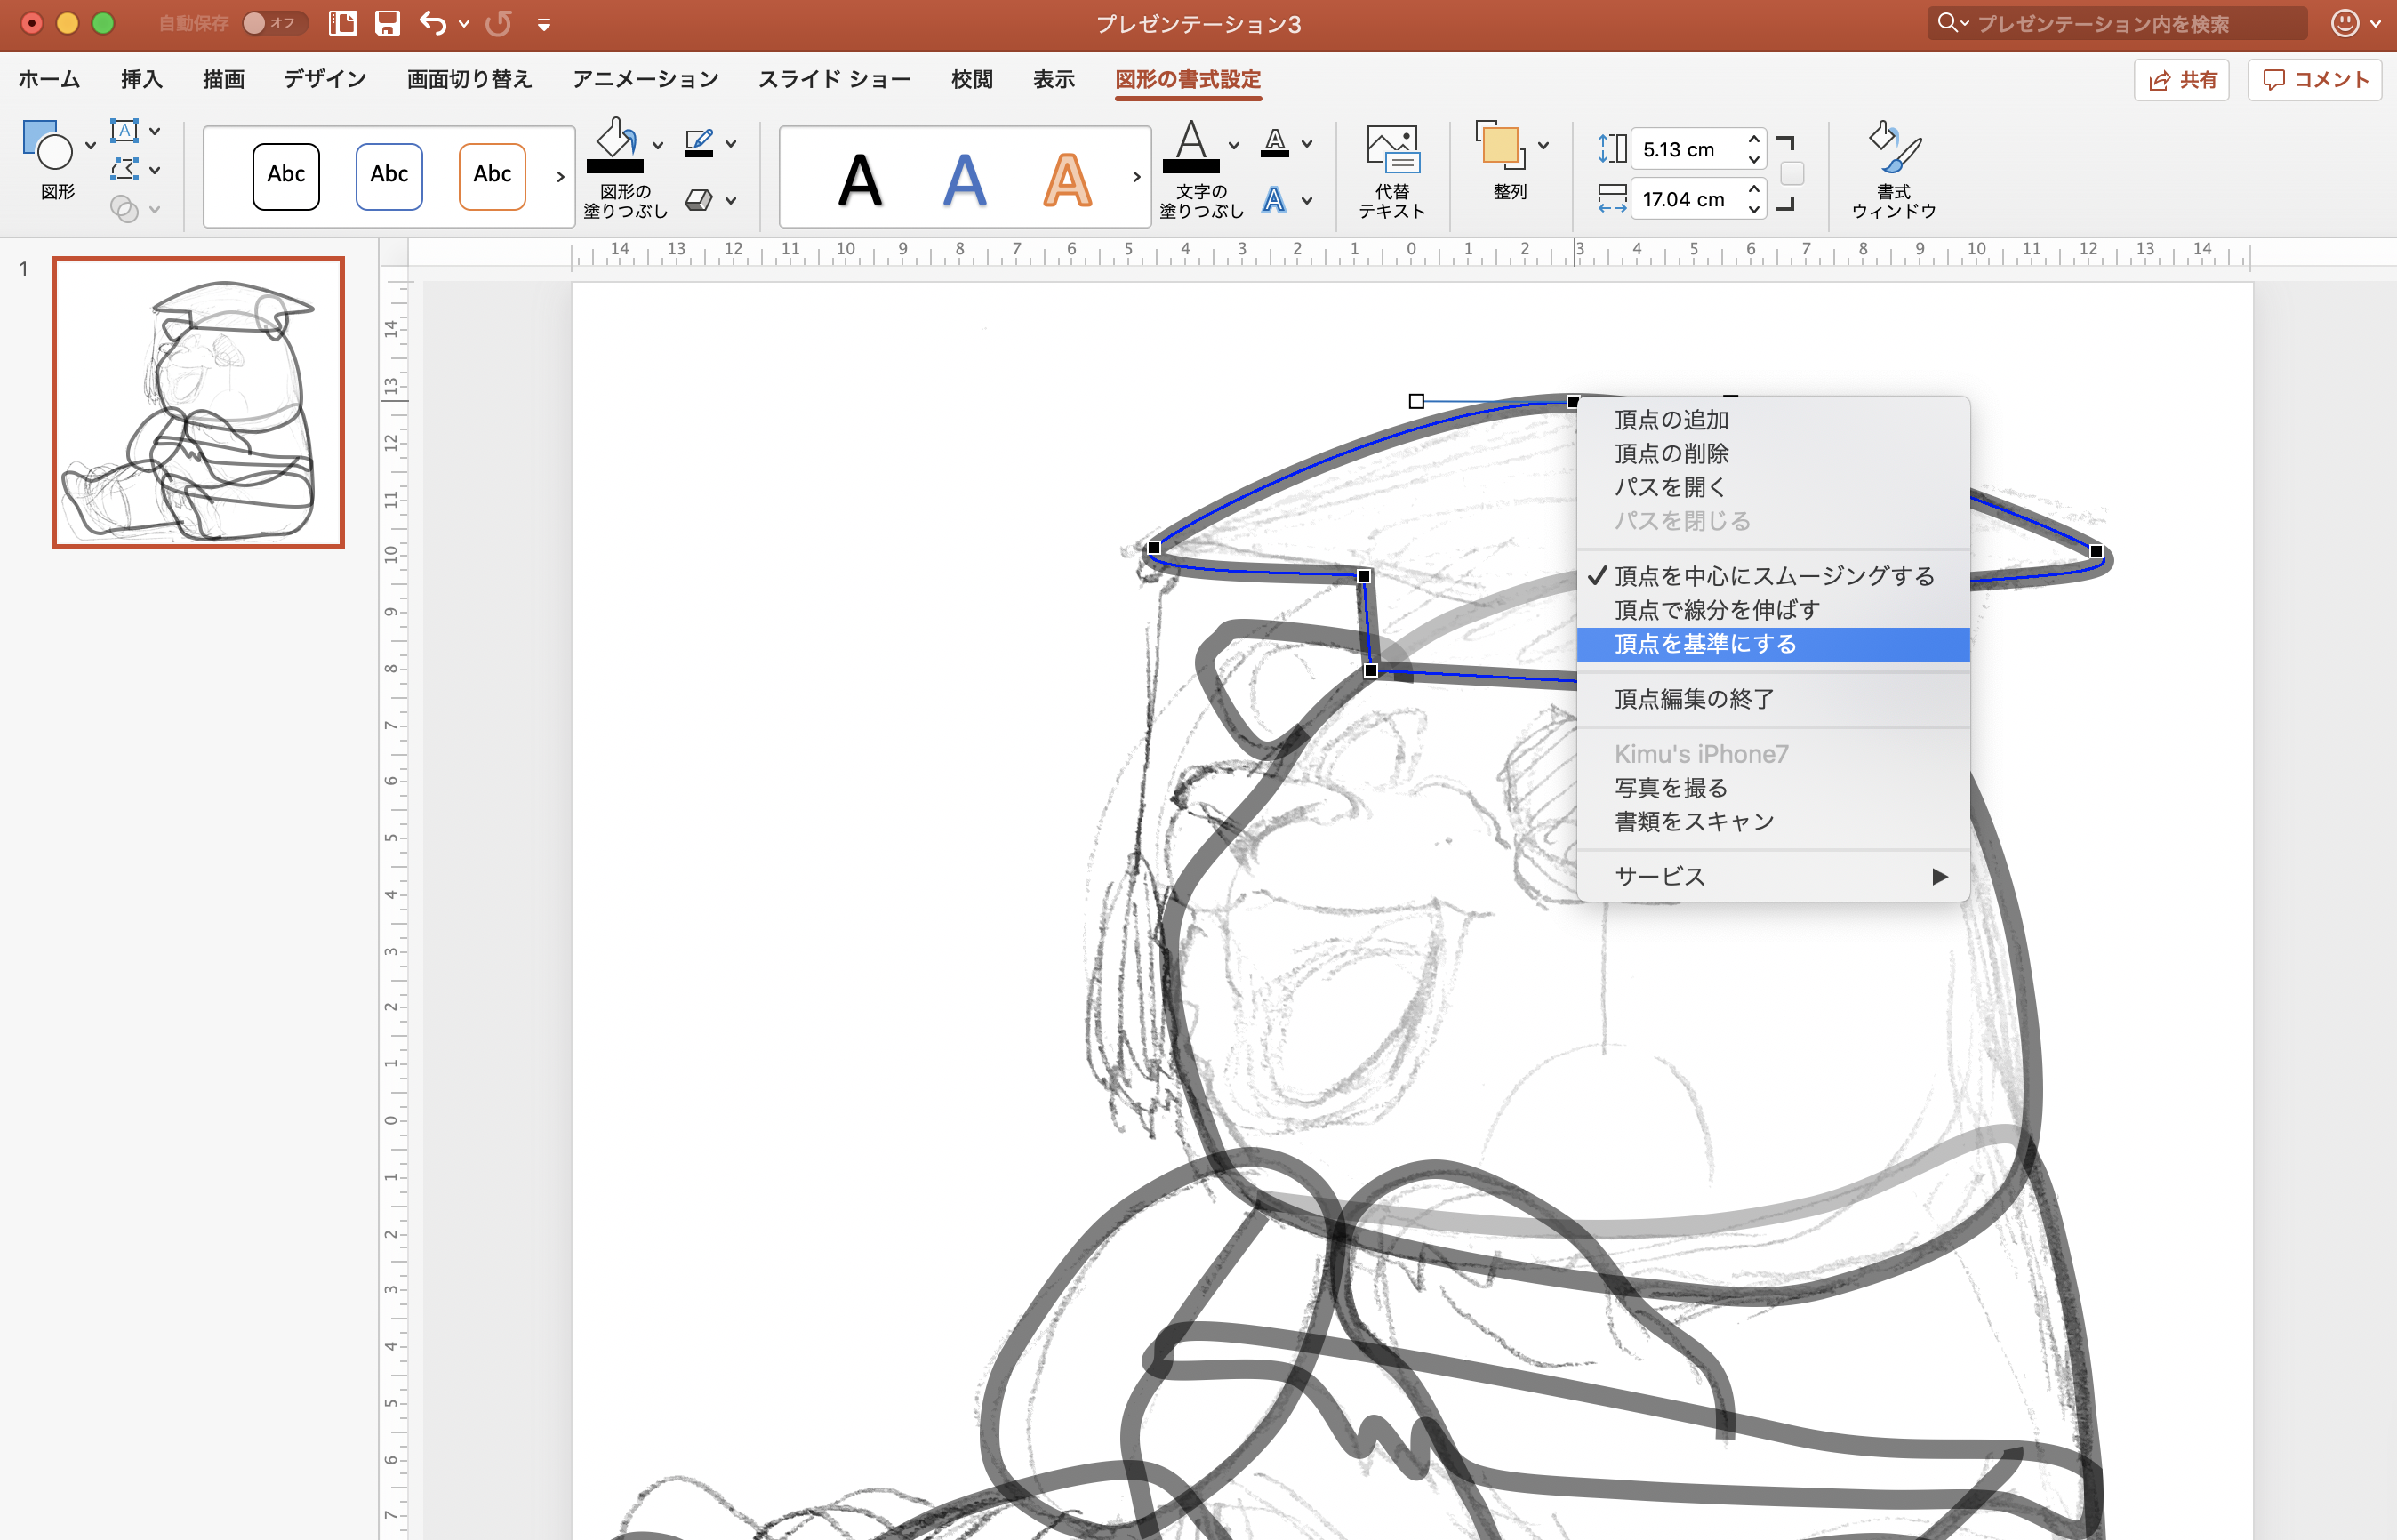This screenshot has width=2397, height=1540.
Task: Choose 頂点の削除 in context menu
Action: click(1773, 454)
